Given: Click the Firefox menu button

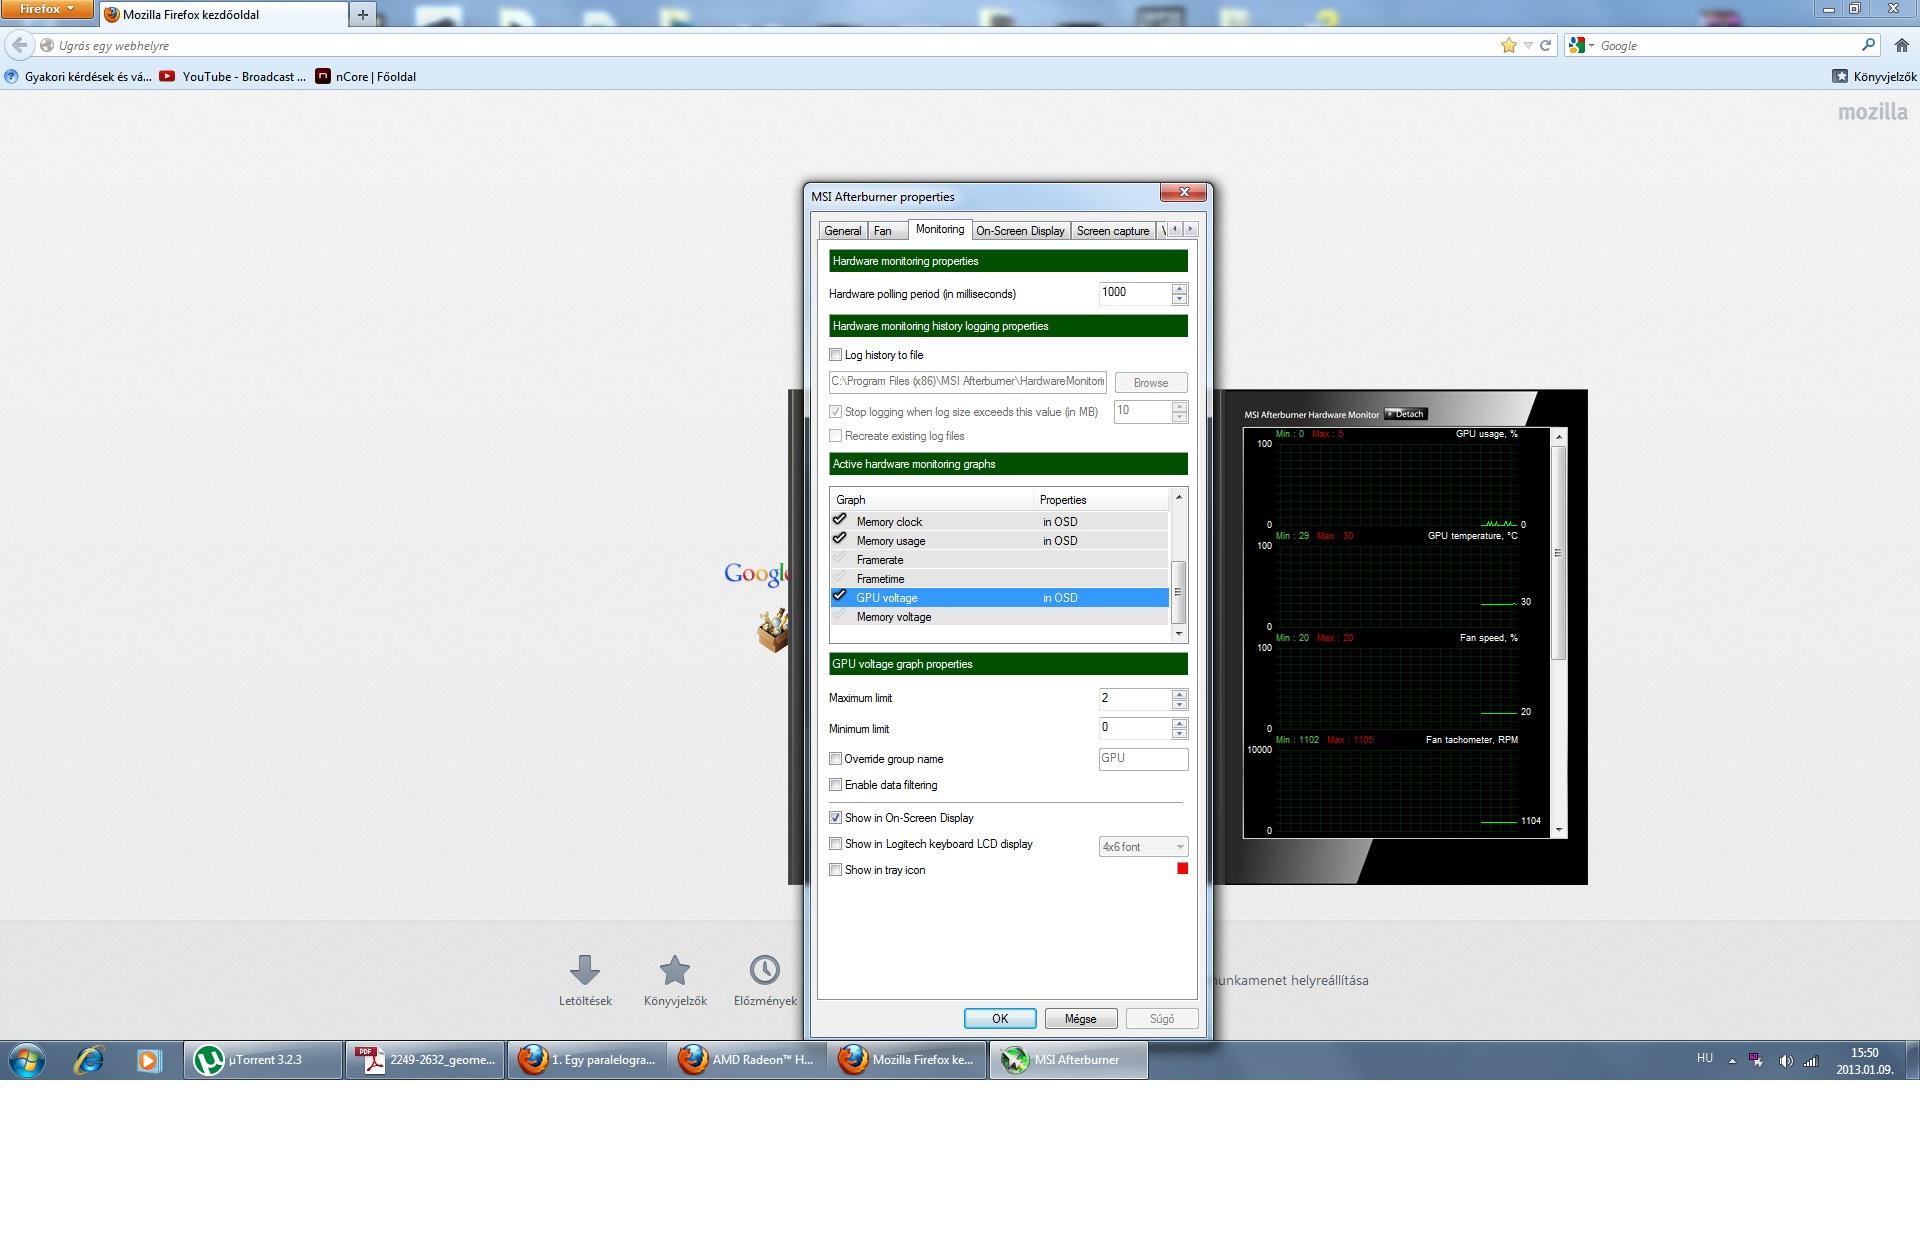Looking at the screenshot, I should pyautogui.click(x=47, y=9).
